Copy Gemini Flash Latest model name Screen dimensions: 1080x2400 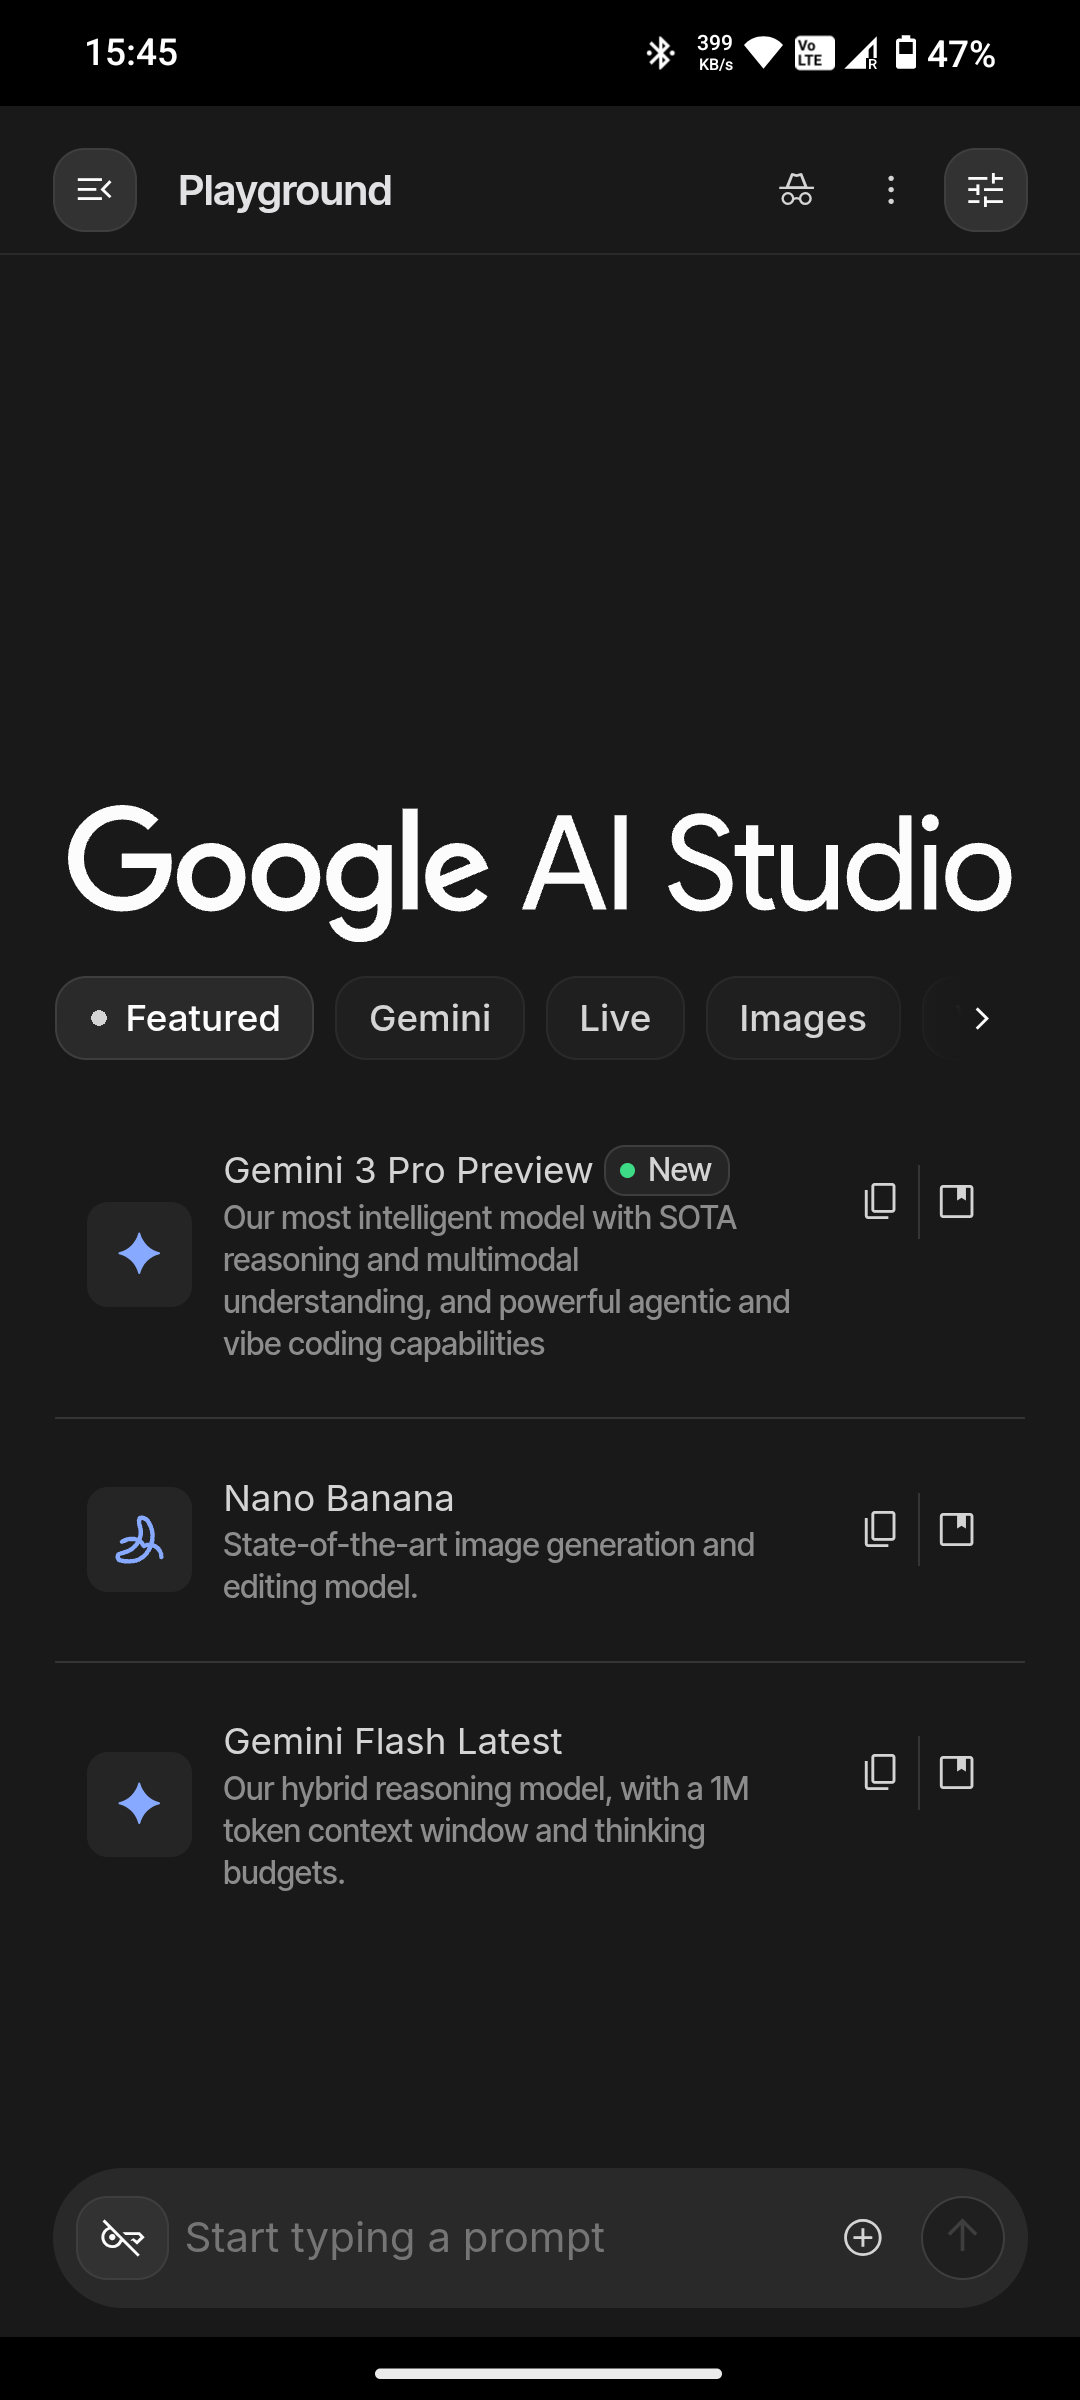(880, 1772)
